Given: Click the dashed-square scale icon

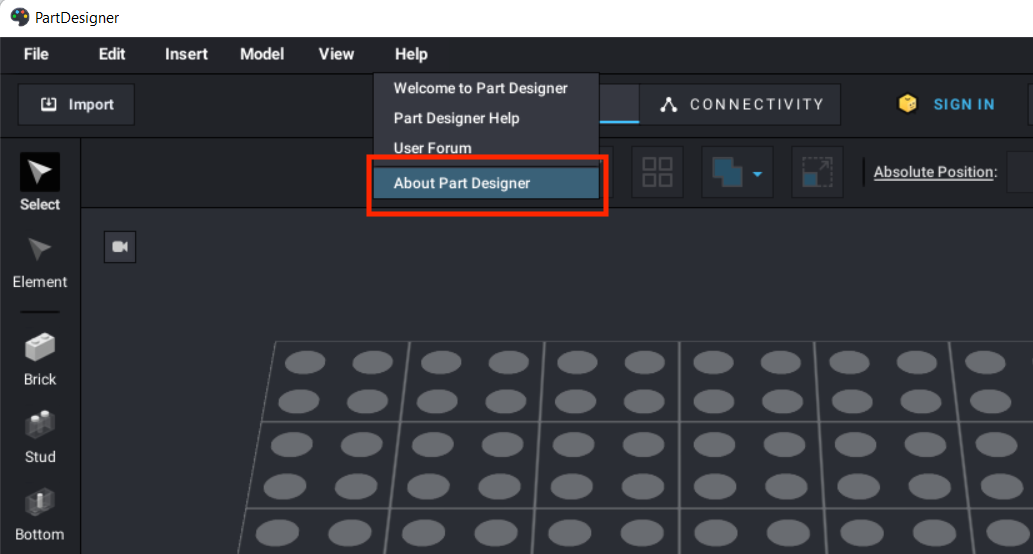Looking at the screenshot, I should 817,172.
